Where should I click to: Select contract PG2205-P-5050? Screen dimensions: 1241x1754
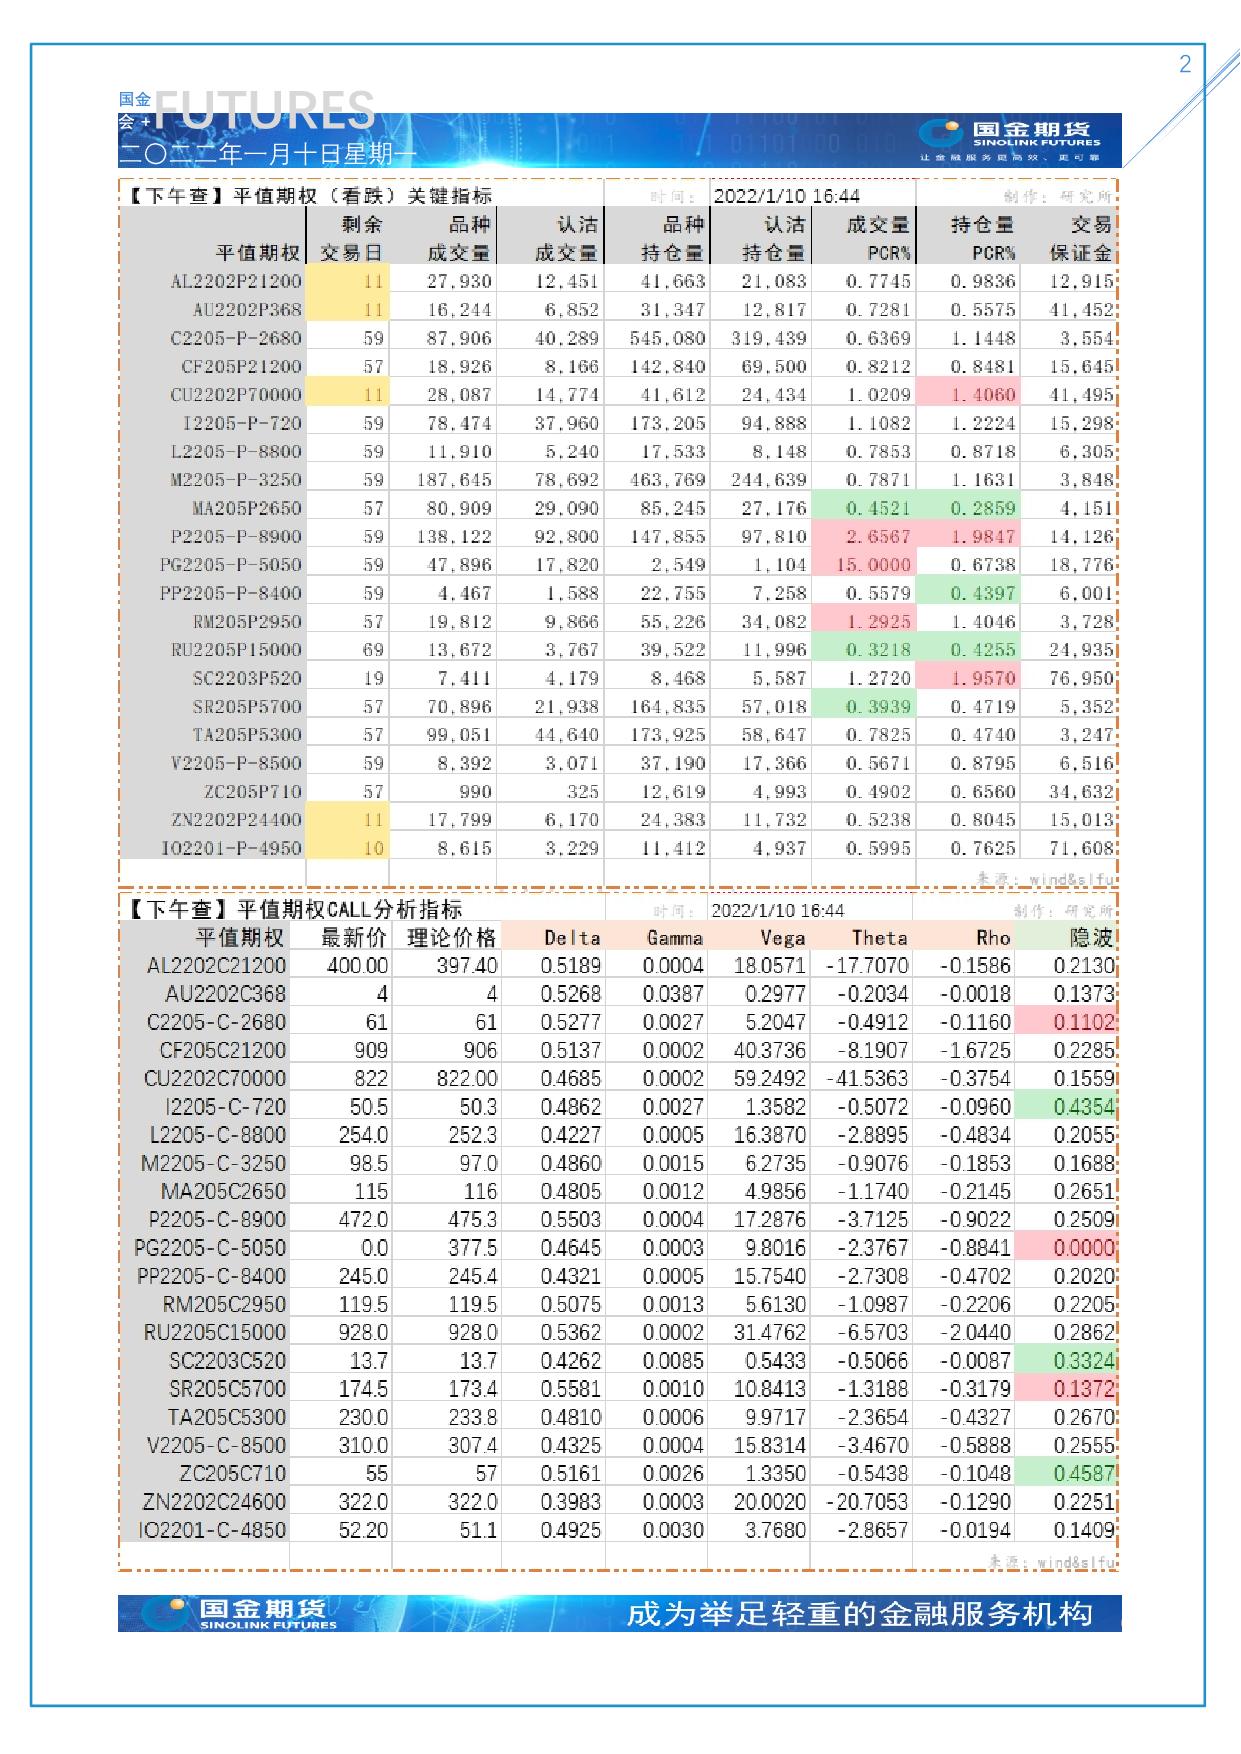click(x=230, y=565)
